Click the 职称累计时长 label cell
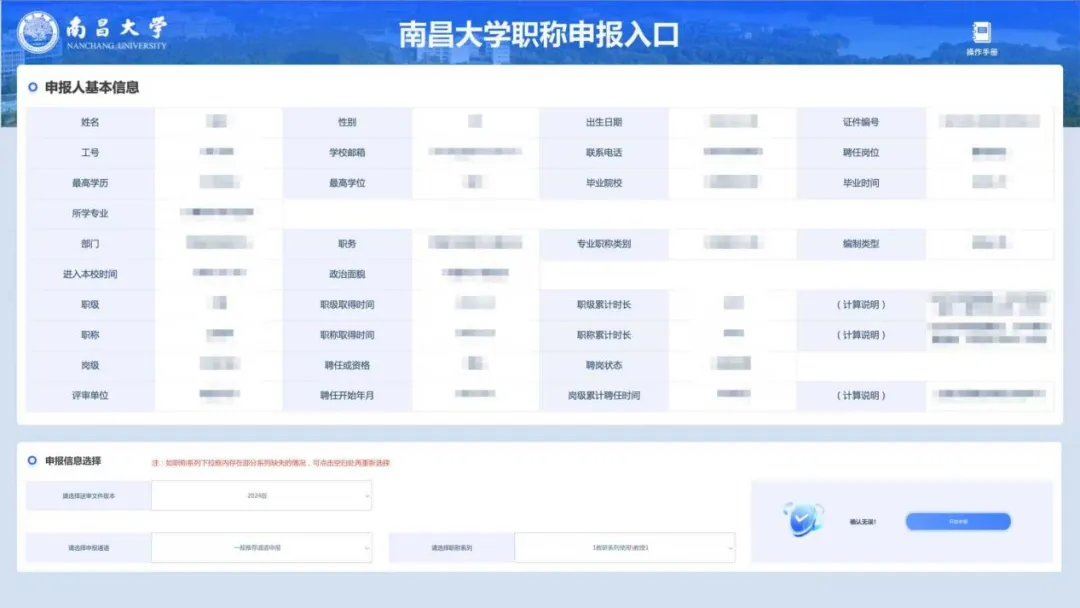The width and height of the screenshot is (1080, 608). [604, 335]
